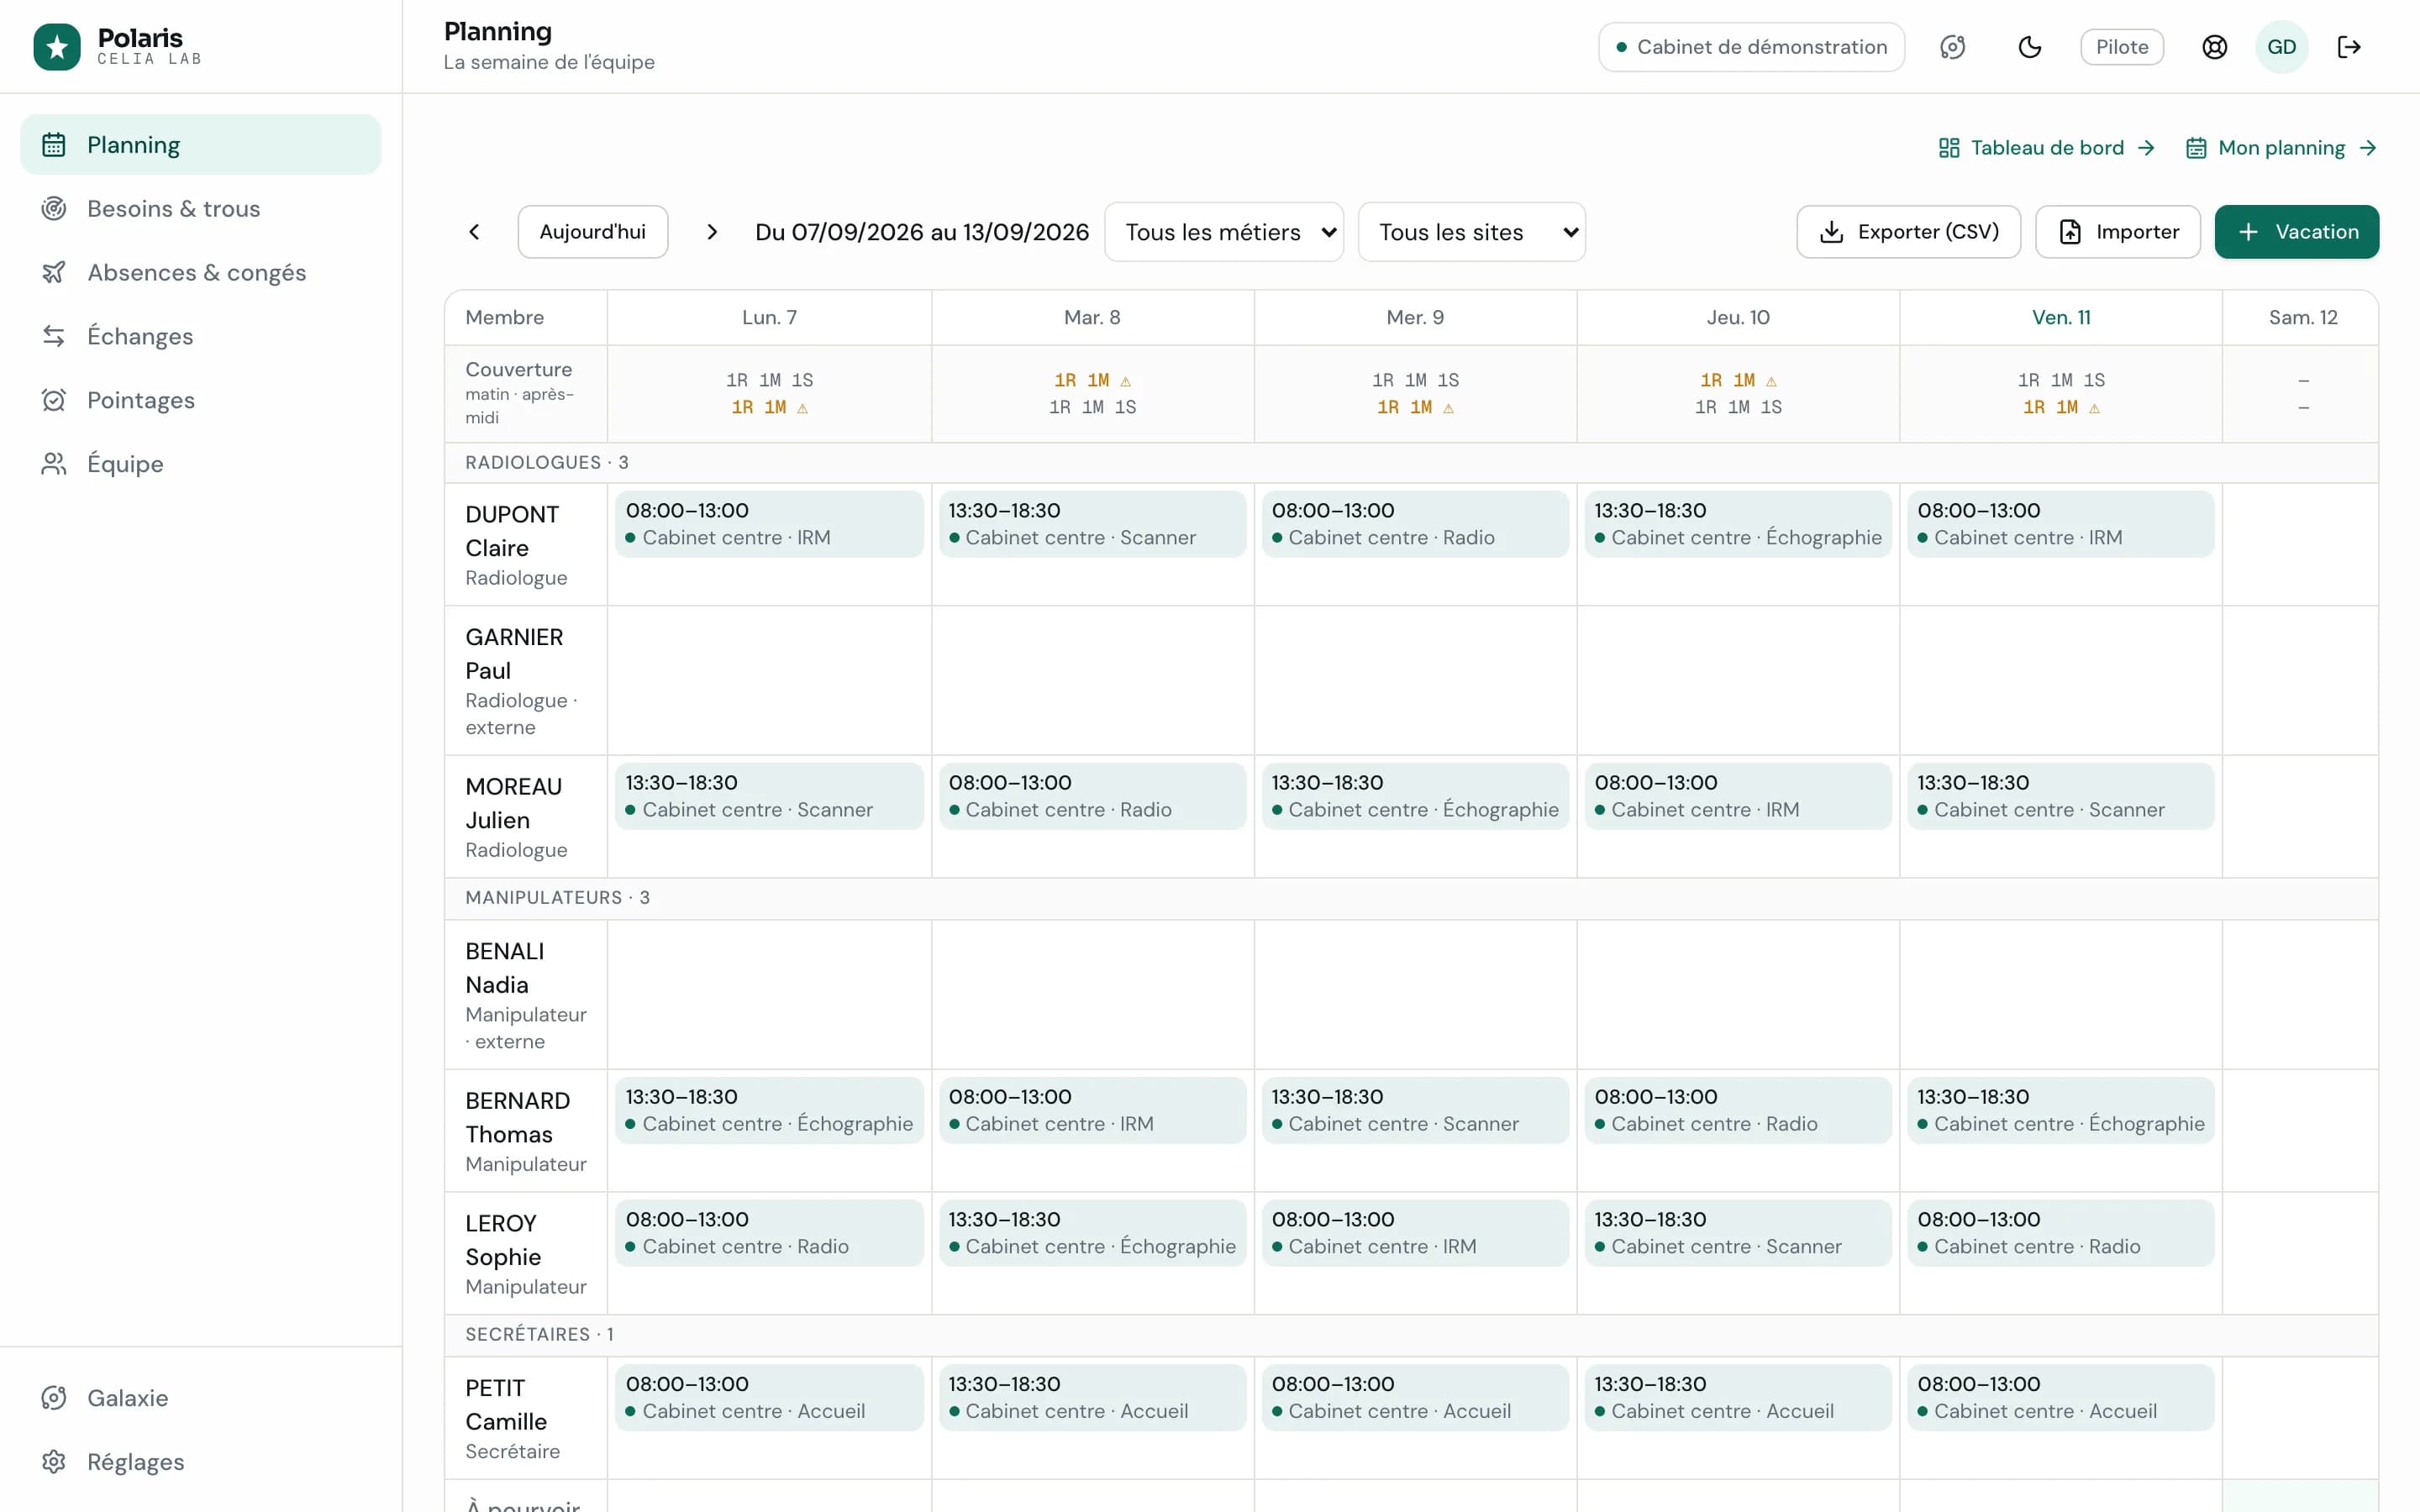The image size is (2420, 1512).
Task: Click GARNIER Paul member name
Action: tap(514, 654)
